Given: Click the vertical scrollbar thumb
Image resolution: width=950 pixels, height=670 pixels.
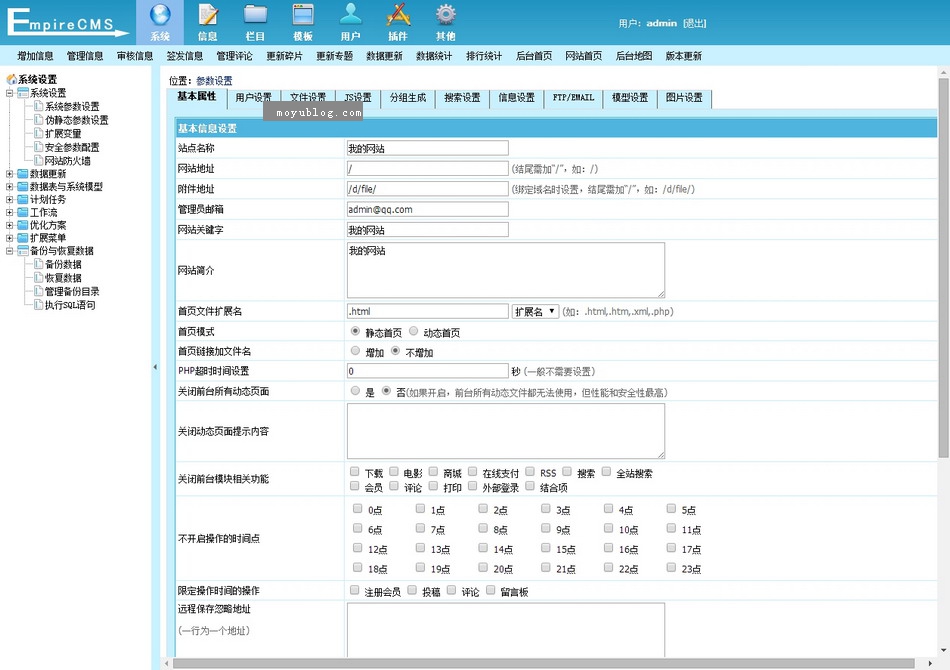Looking at the screenshot, I should [943, 268].
